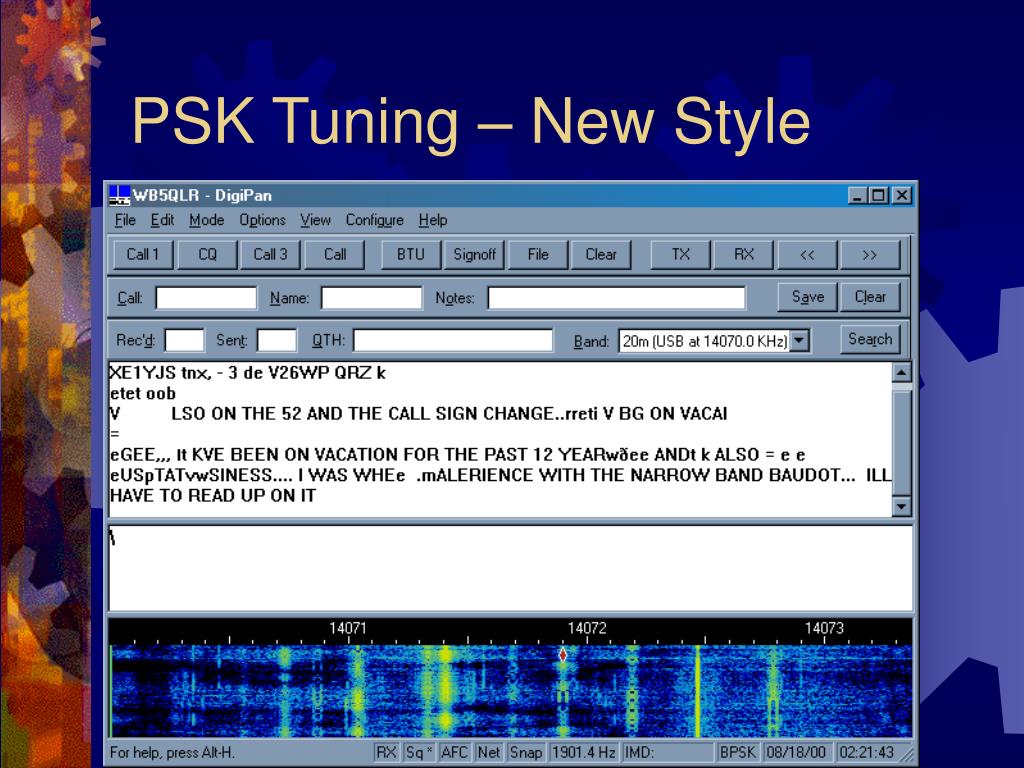1024x768 pixels.
Task: Close the DigiPan window
Action: click(902, 195)
